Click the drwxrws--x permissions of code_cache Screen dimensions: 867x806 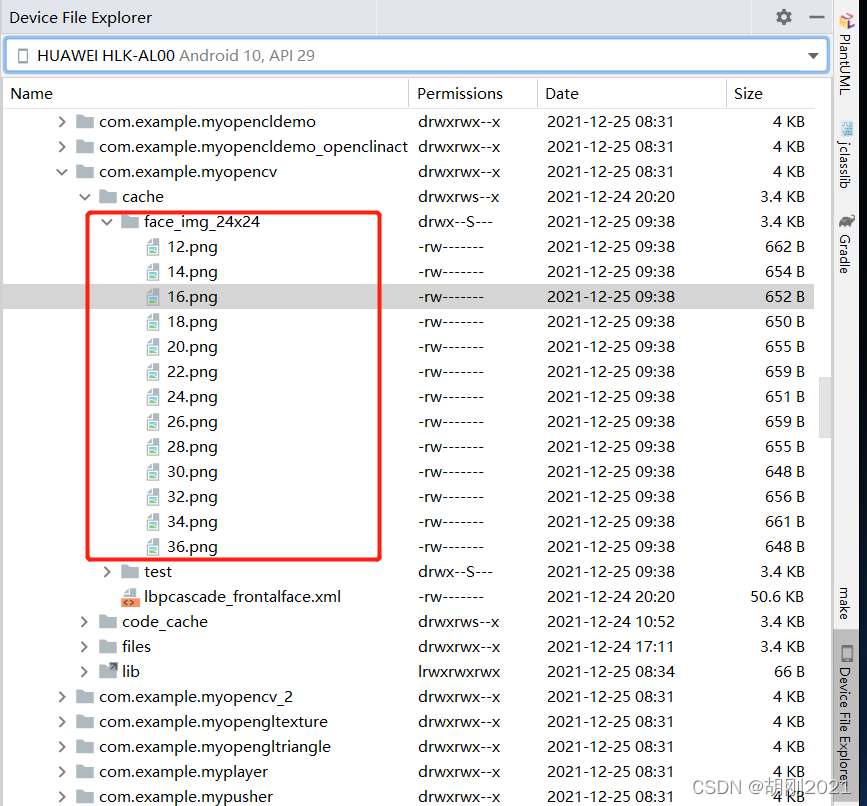point(458,622)
